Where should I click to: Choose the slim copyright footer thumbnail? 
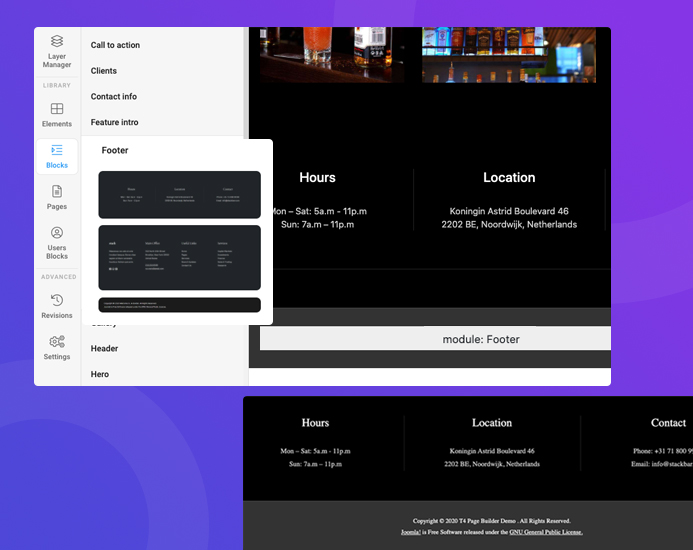coord(179,305)
